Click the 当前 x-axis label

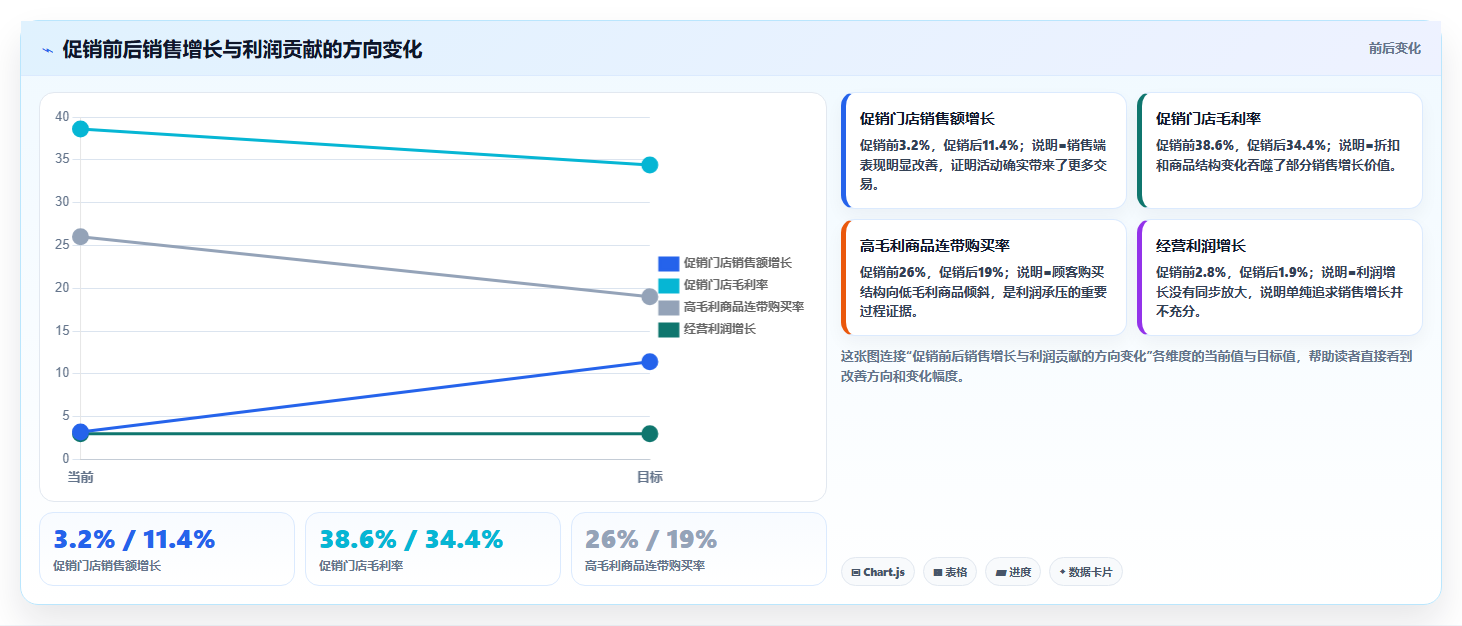tap(81, 477)
